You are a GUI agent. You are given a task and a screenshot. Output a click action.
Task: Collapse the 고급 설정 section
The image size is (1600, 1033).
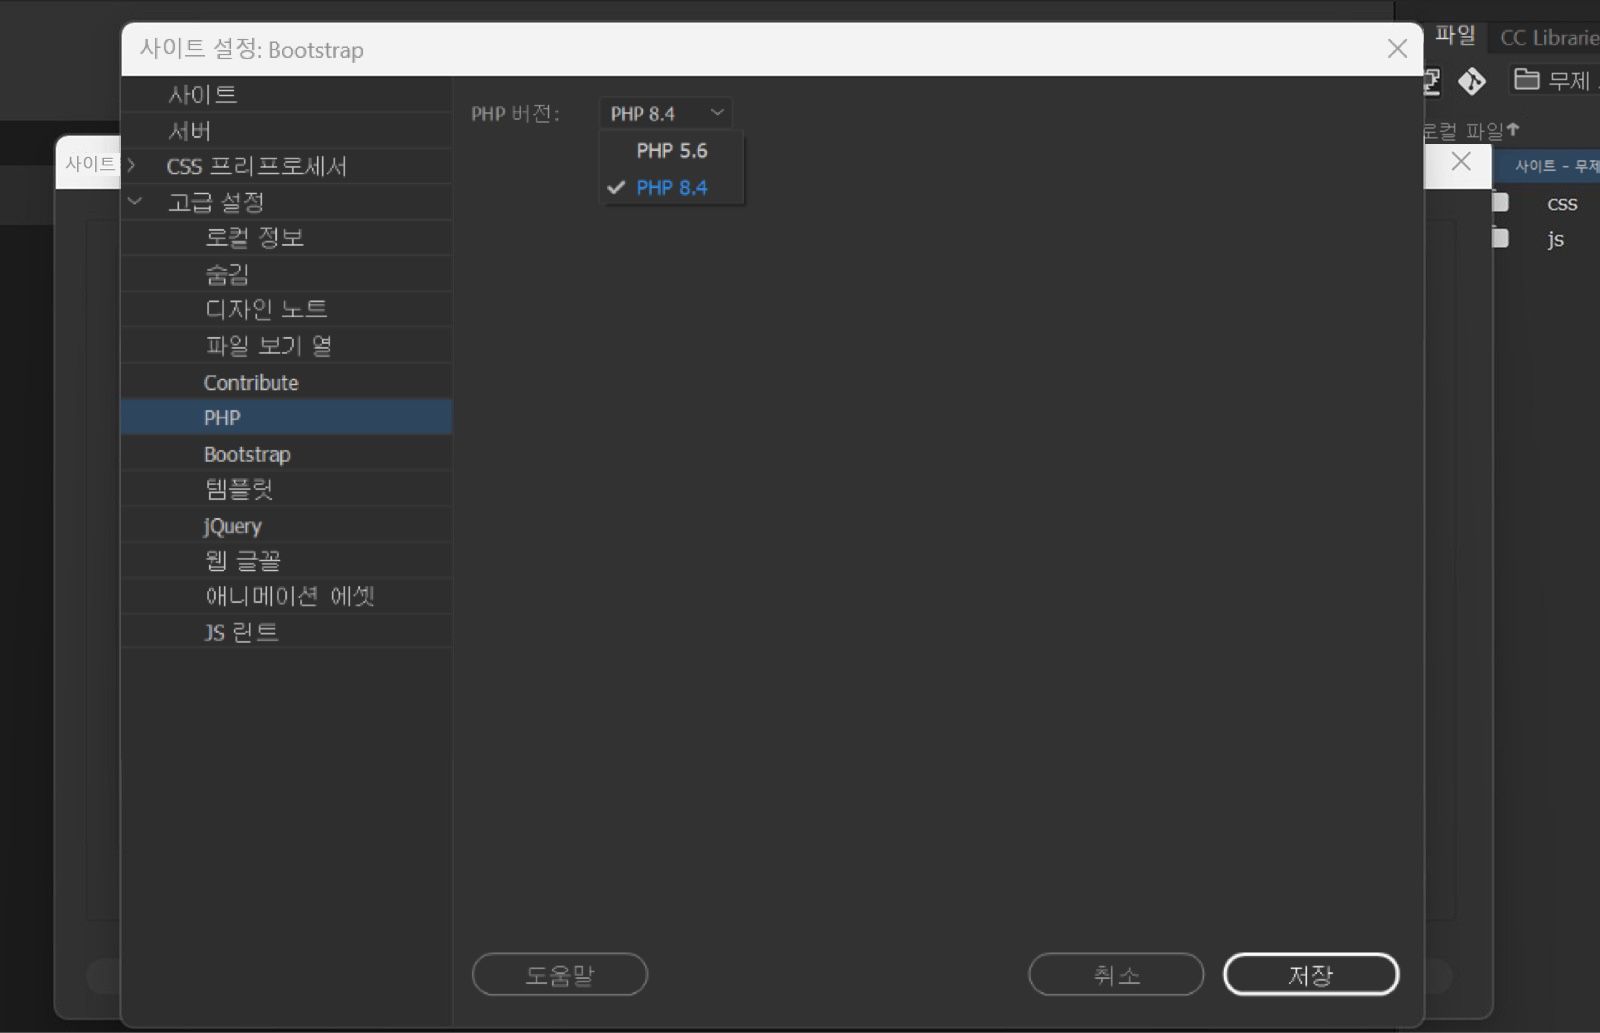coord(136,201)
